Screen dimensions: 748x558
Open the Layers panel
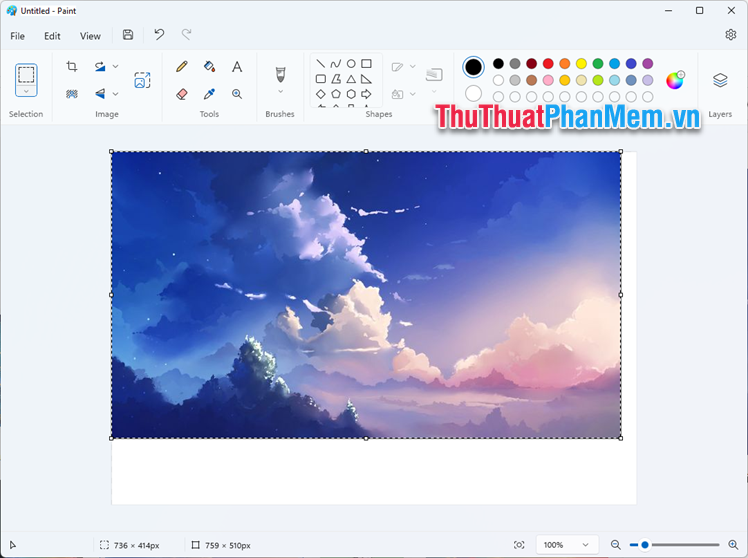(720, 80)
